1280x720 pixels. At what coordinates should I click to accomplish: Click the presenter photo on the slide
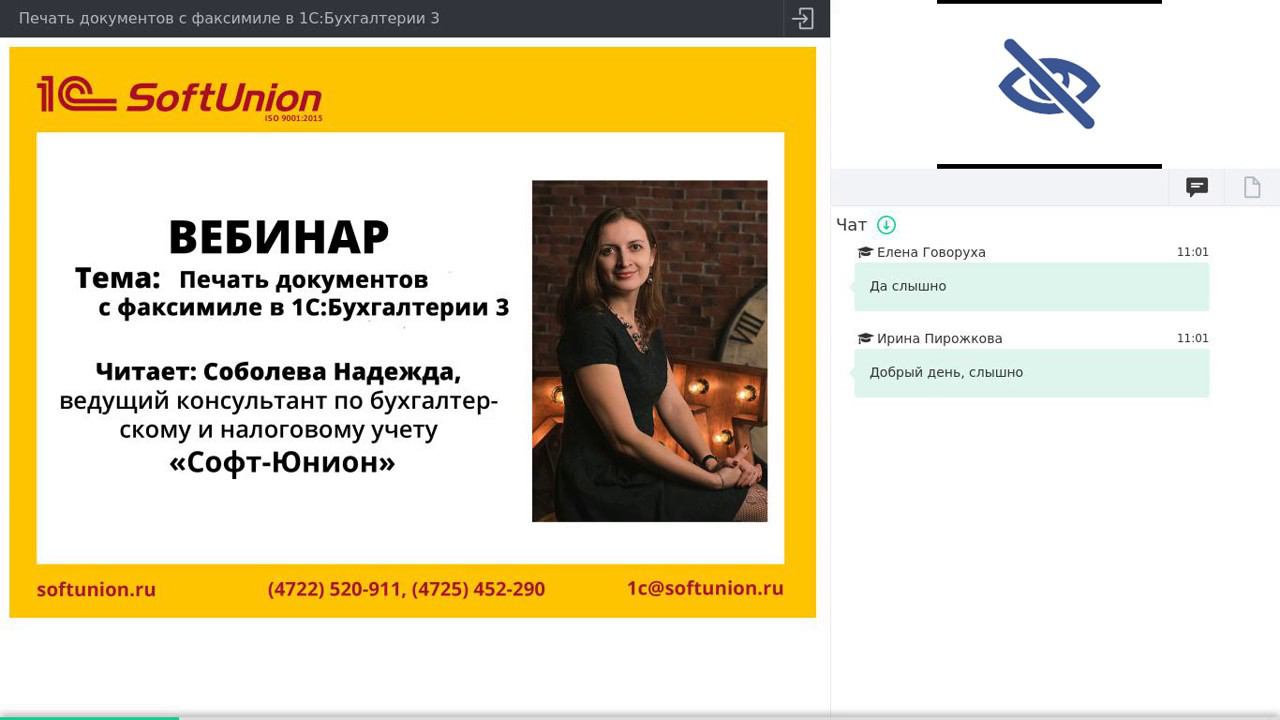(x=650, y=351)
